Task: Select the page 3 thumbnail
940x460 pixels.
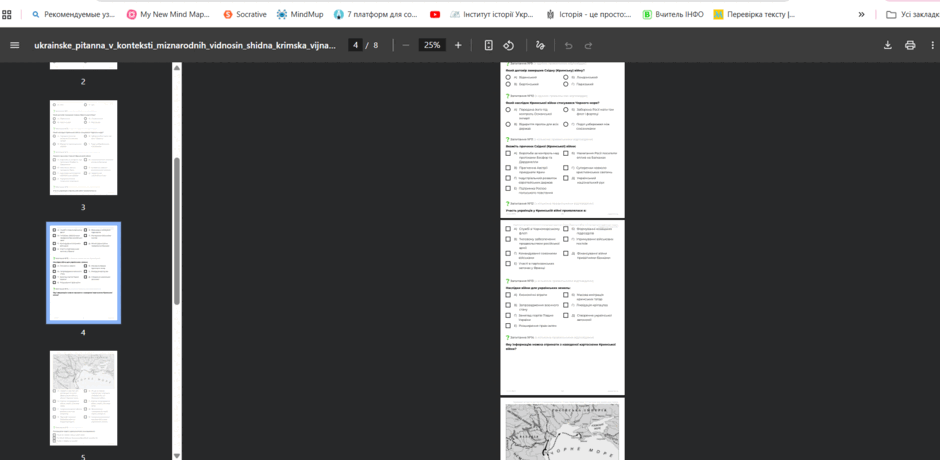Action: point(83,148)
